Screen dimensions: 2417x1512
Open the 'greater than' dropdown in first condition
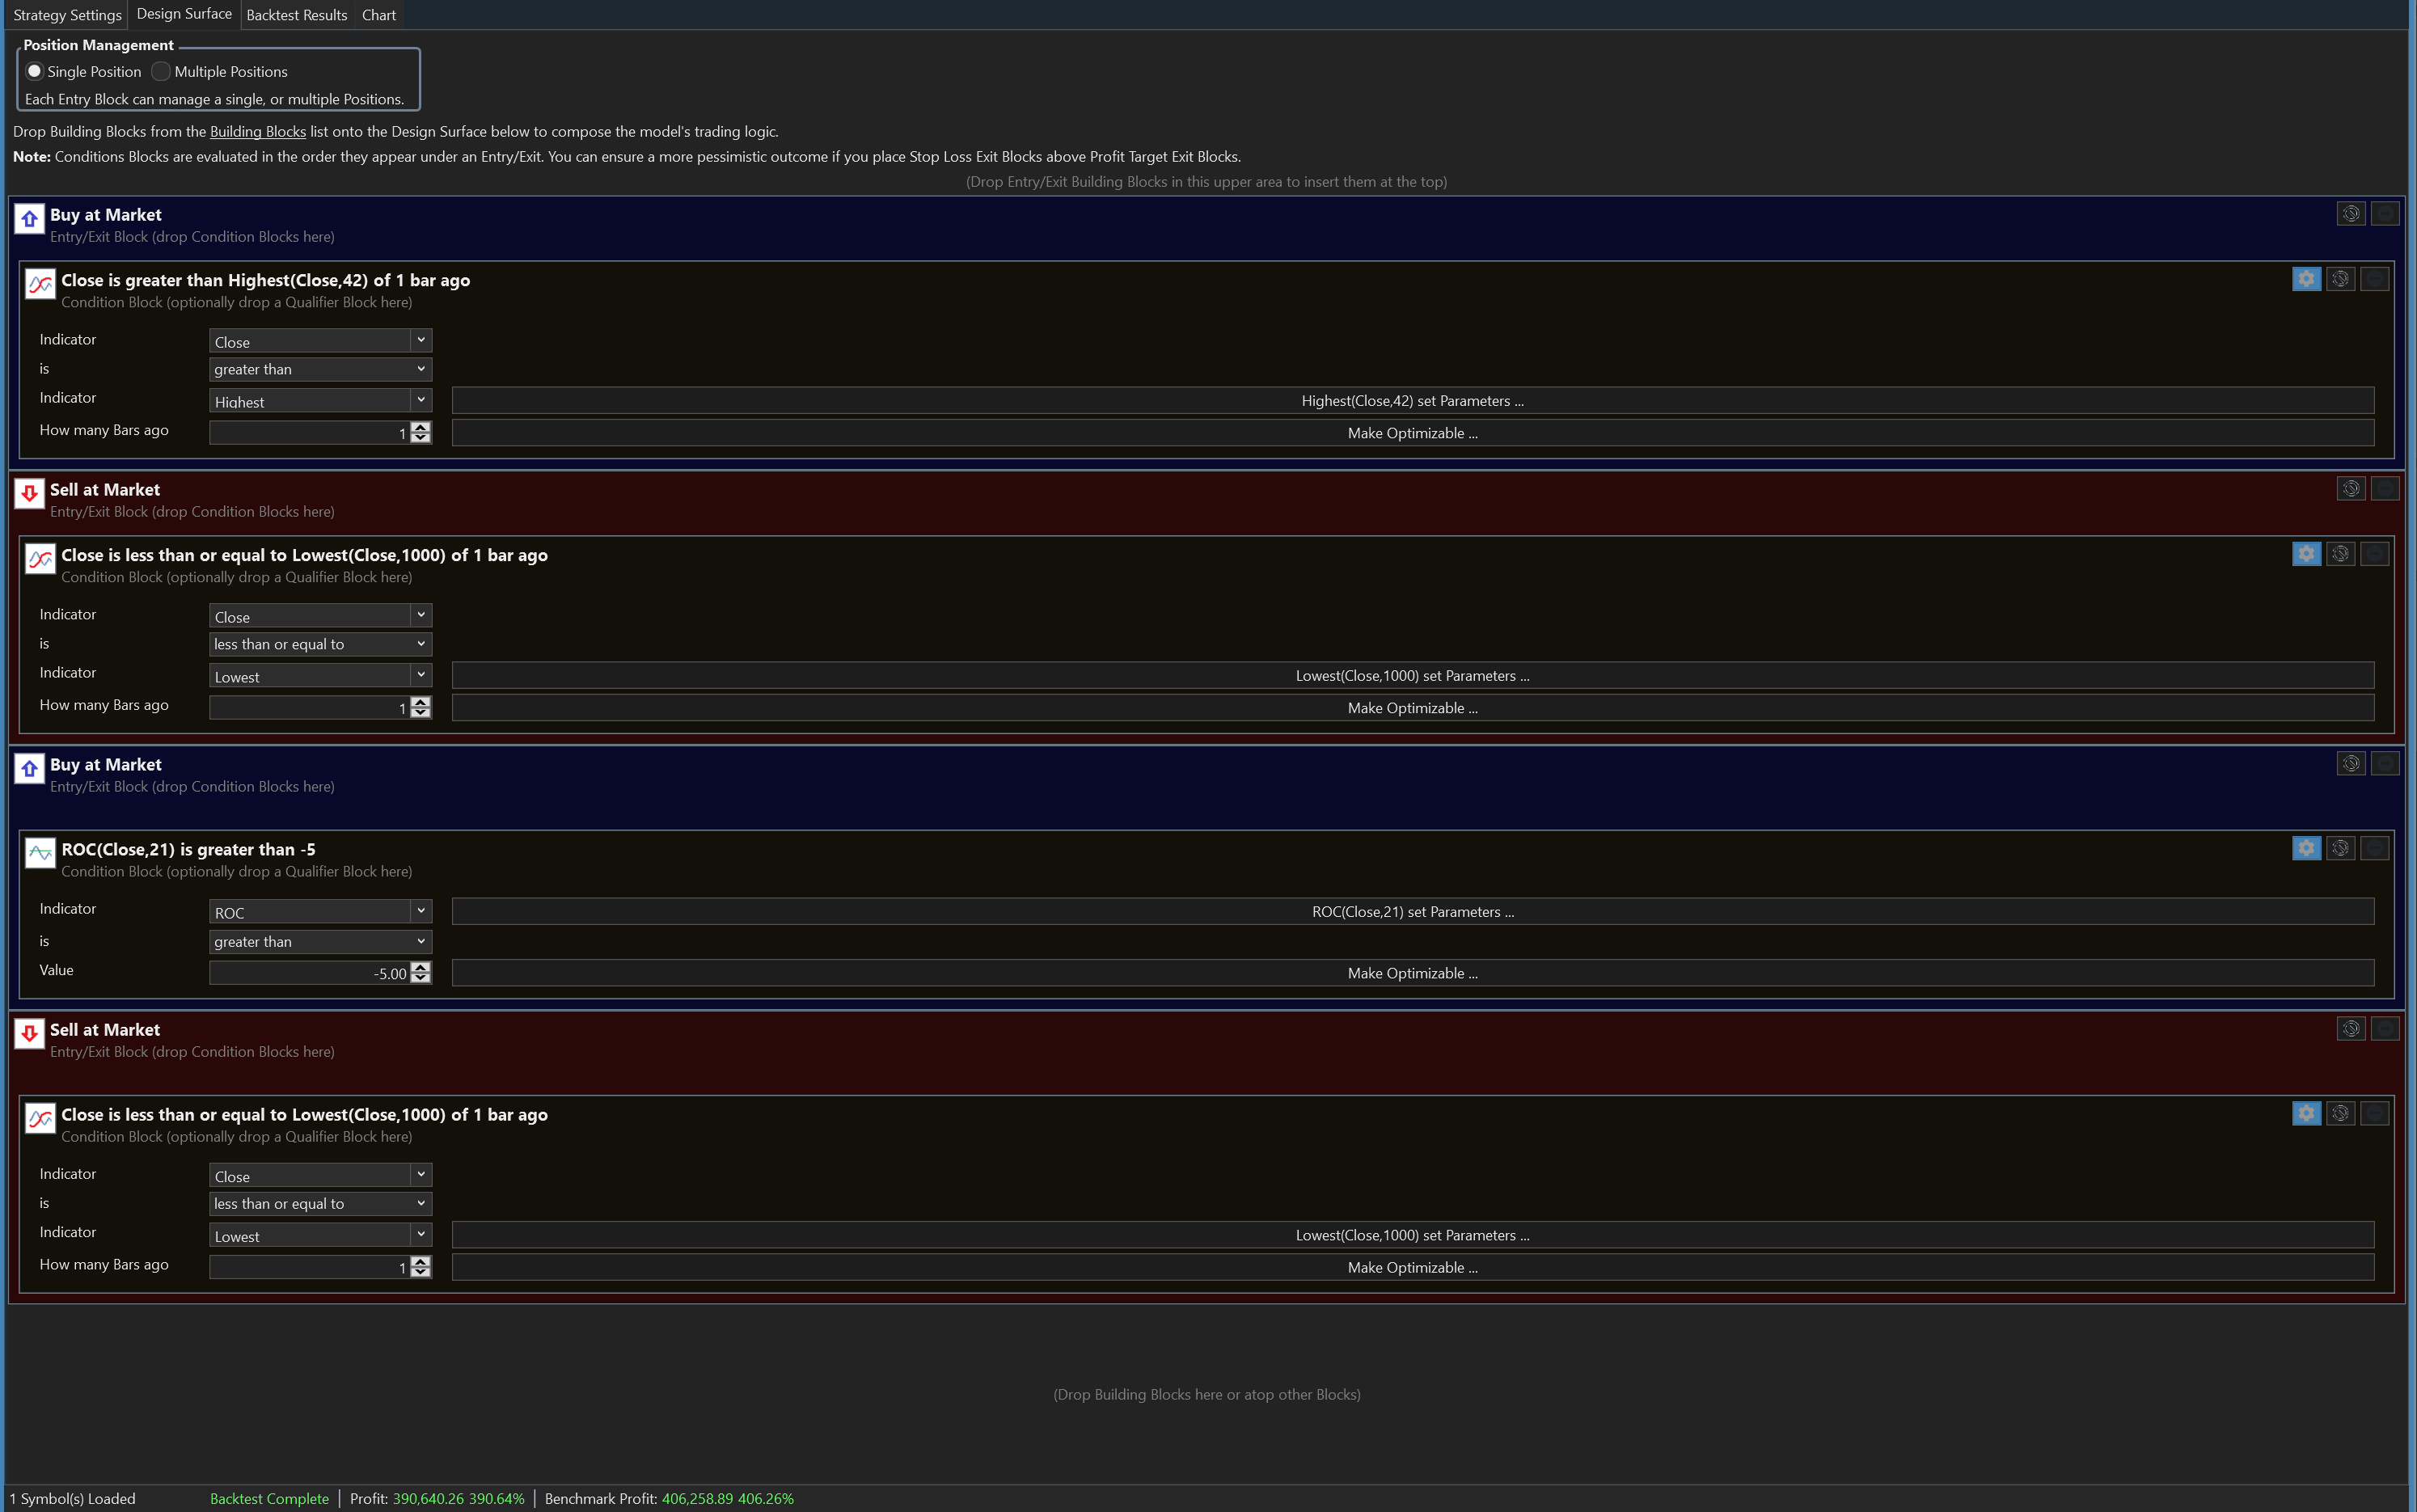tap(320, 369)
